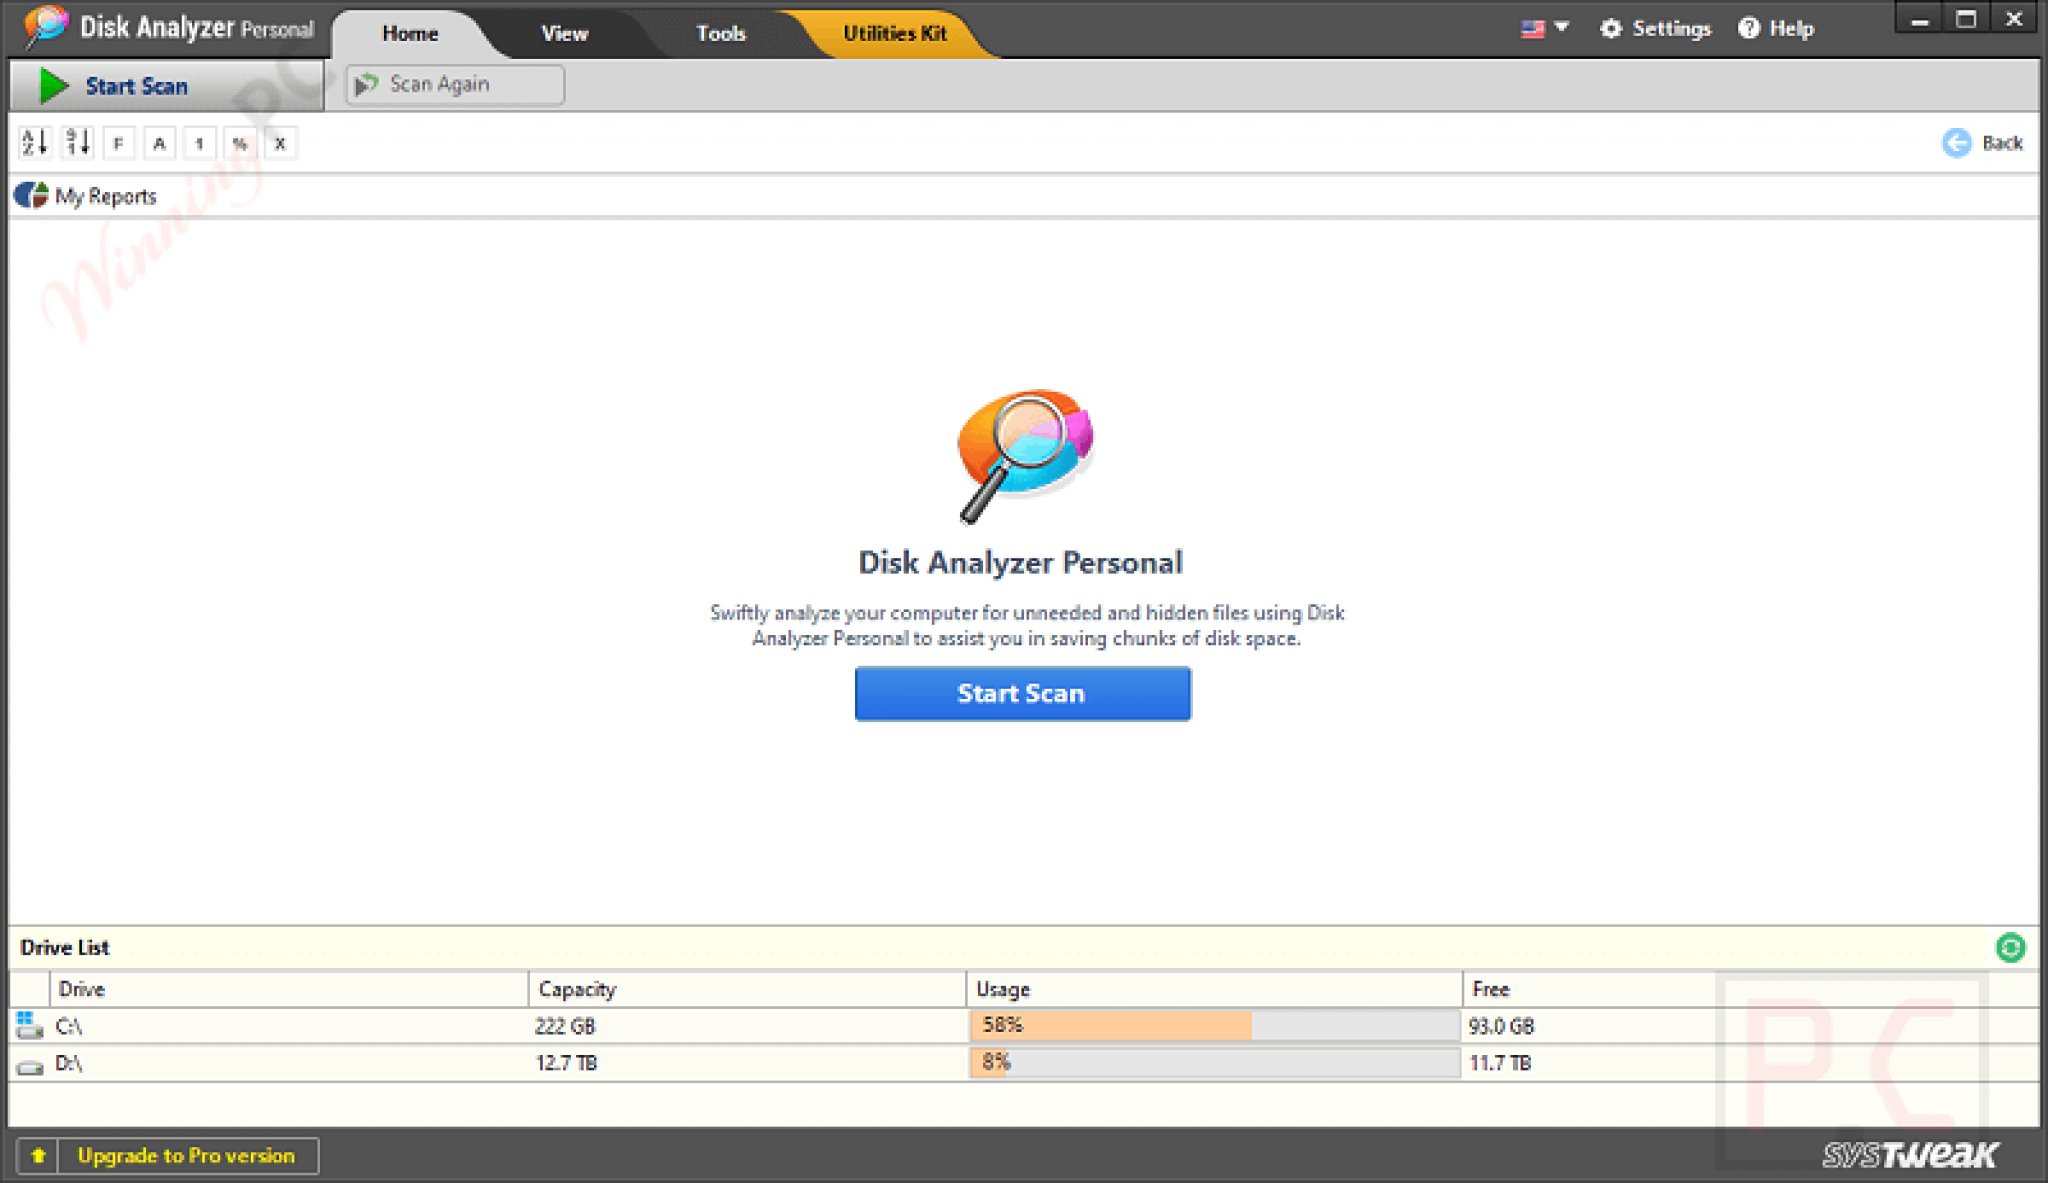The height and width of the screenshot is (1183, 2048).
Task: Open the Tools tab
Action: point(721,33)
